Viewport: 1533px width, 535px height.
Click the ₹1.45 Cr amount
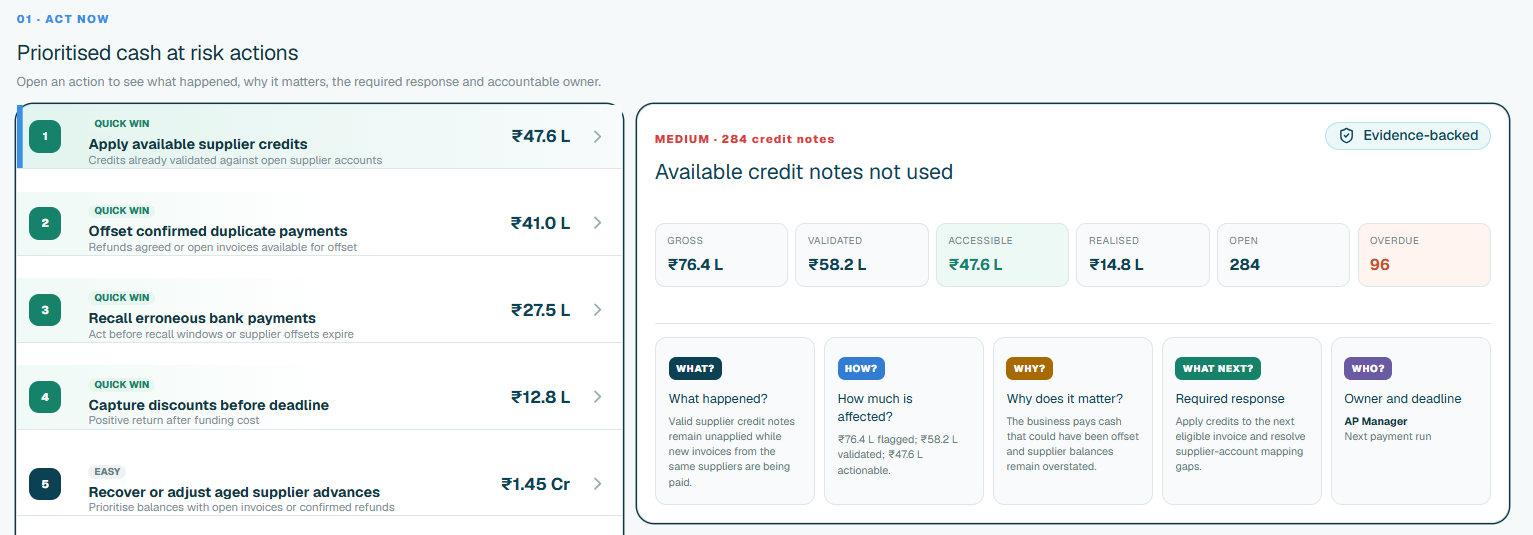pos(536,484)
